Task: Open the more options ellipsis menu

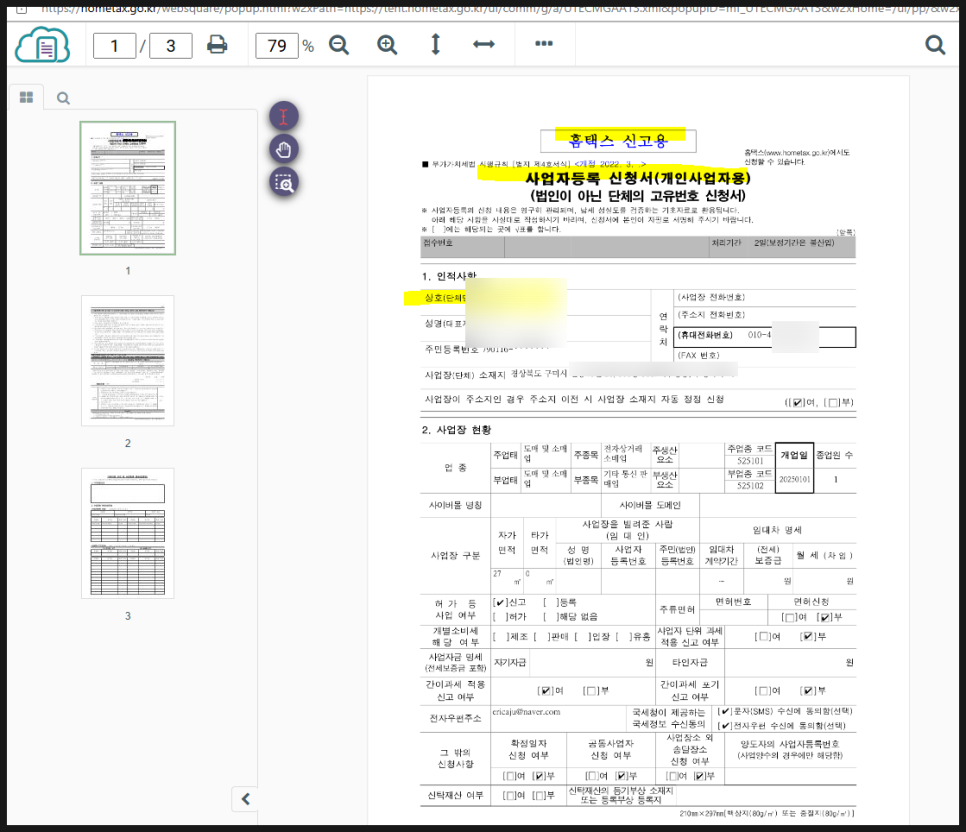Action: click(x=544, y=44)
